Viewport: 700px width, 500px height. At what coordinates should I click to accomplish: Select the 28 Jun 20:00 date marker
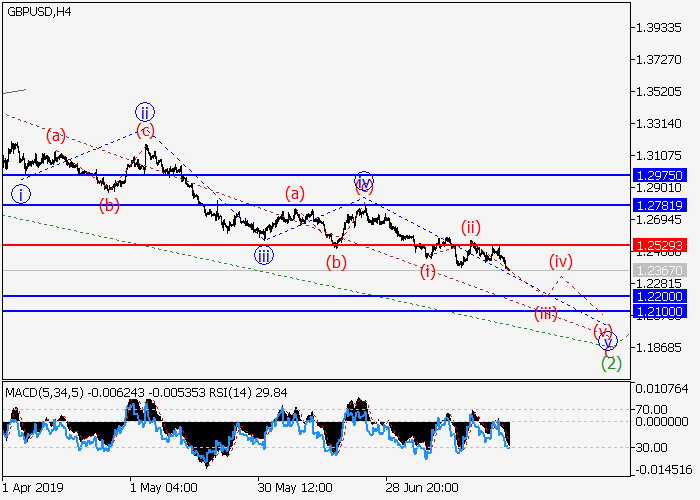(x=422, y=489)
